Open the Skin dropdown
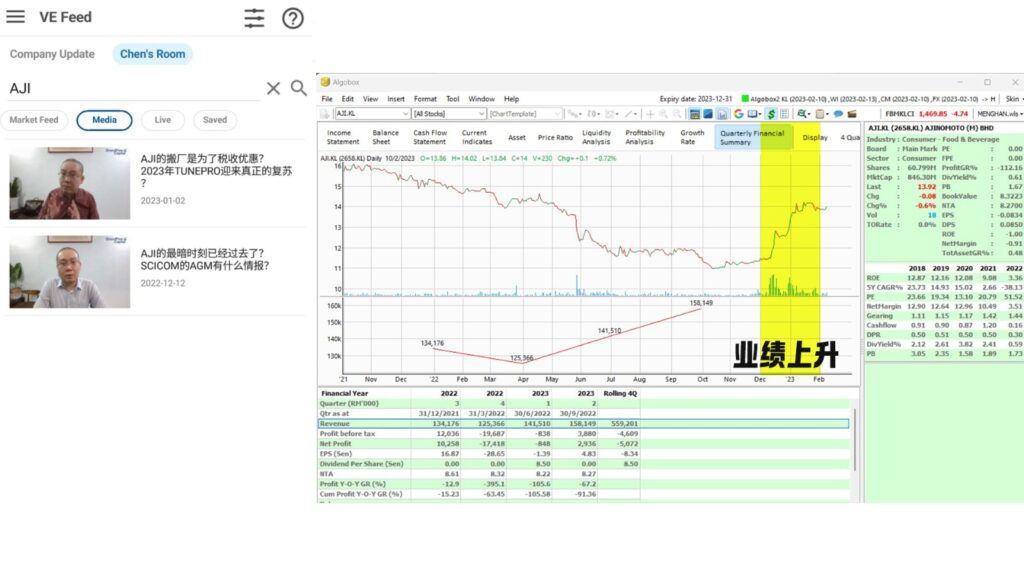This screenshot has width=1024, height=576. pyautogui.click(x=1014, y=99)
